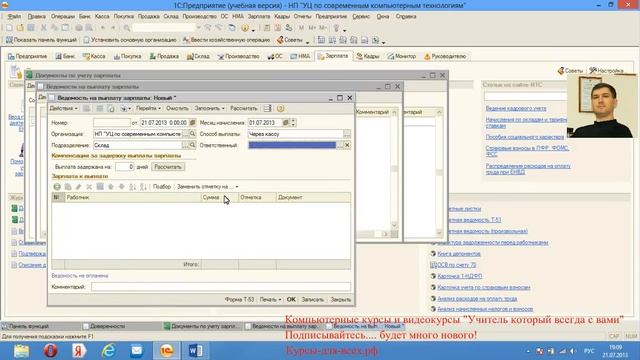Screen dimensions: 640x360
Task: Click the days delay input field
Action: (x=124, y=167)
